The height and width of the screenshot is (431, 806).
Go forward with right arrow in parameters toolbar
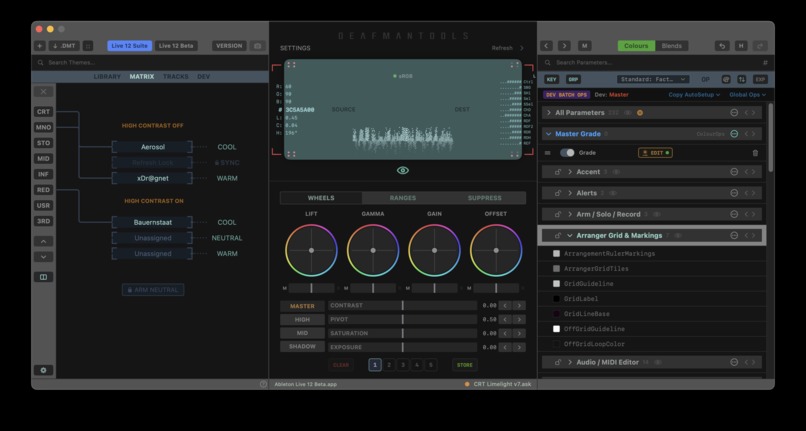point(564,46)
